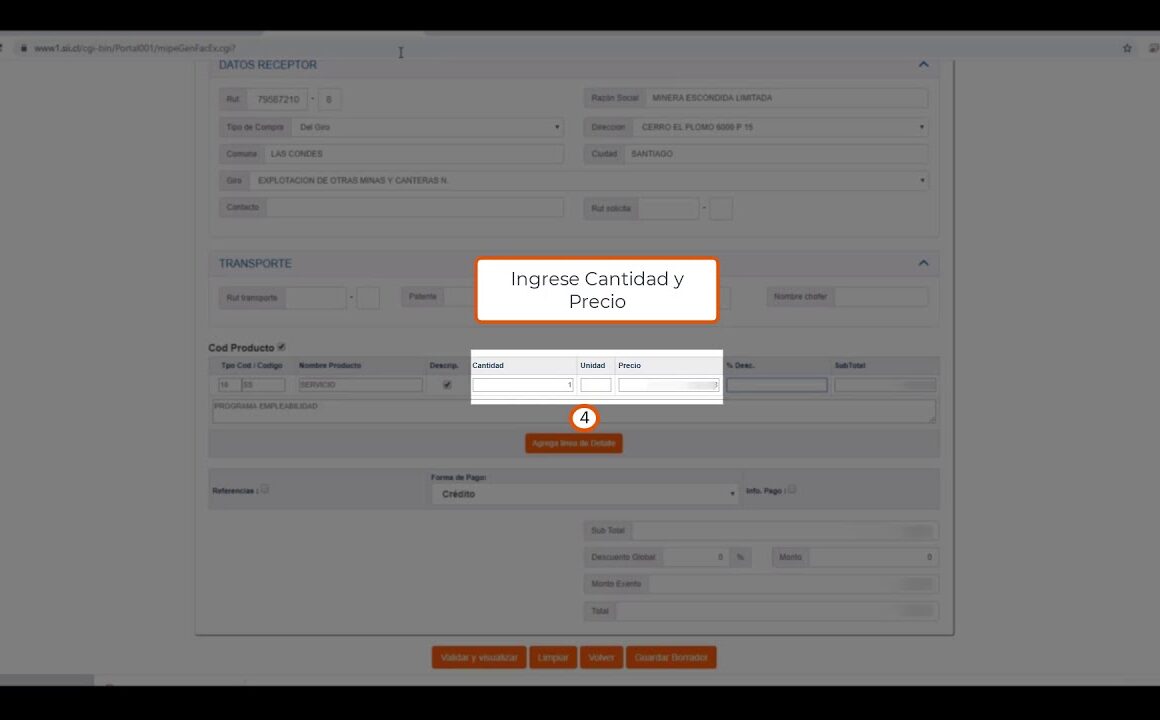The width and height of the screenshot is (1160, 720).
Task: Enable the Referencias checkbox
Action: click(265, 489)
